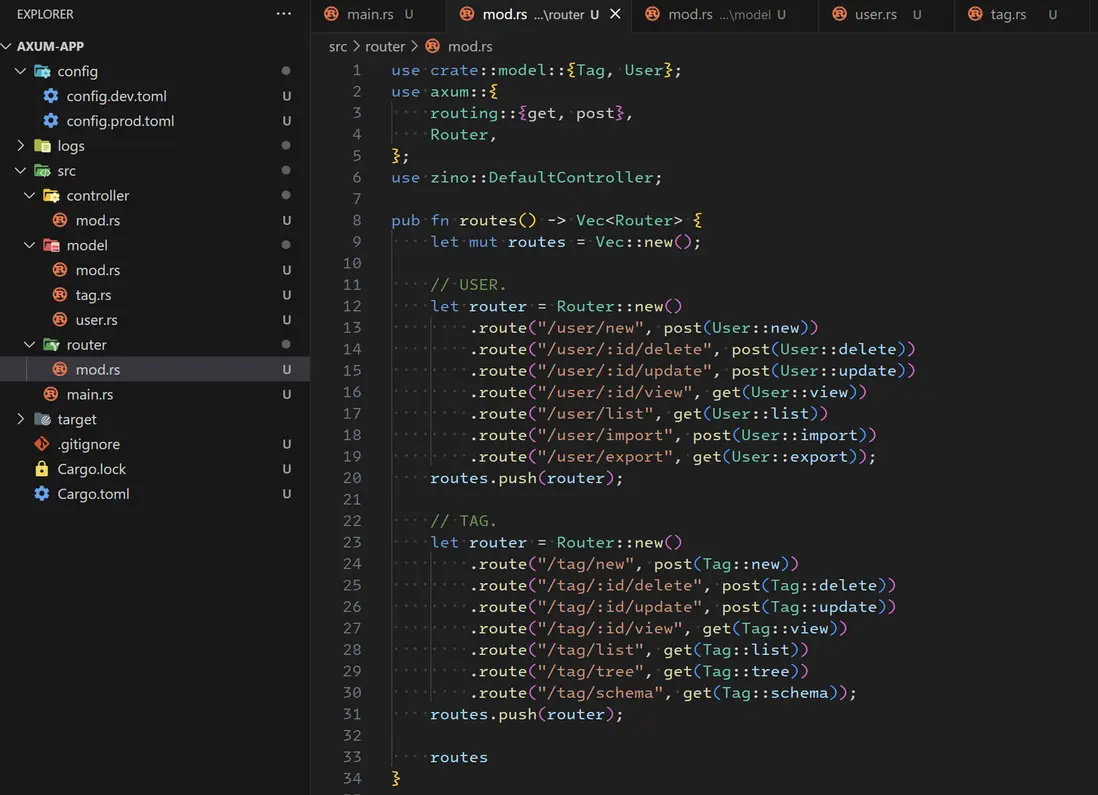Open config.prod.toml from the explorer
Viewport: 1098px width, 795px height.
(120, 121)
